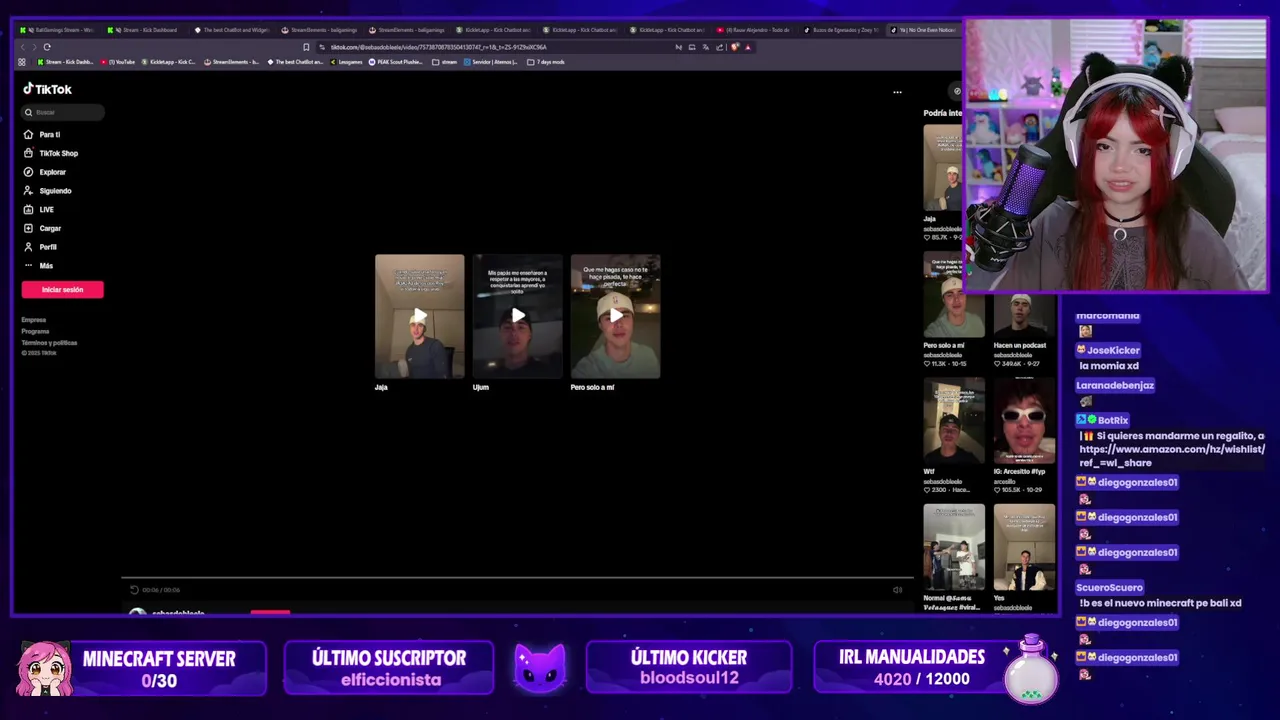Reload the page with the refresh icon
Viewport: 1280px width, 720px height.
tap(47, 47)
